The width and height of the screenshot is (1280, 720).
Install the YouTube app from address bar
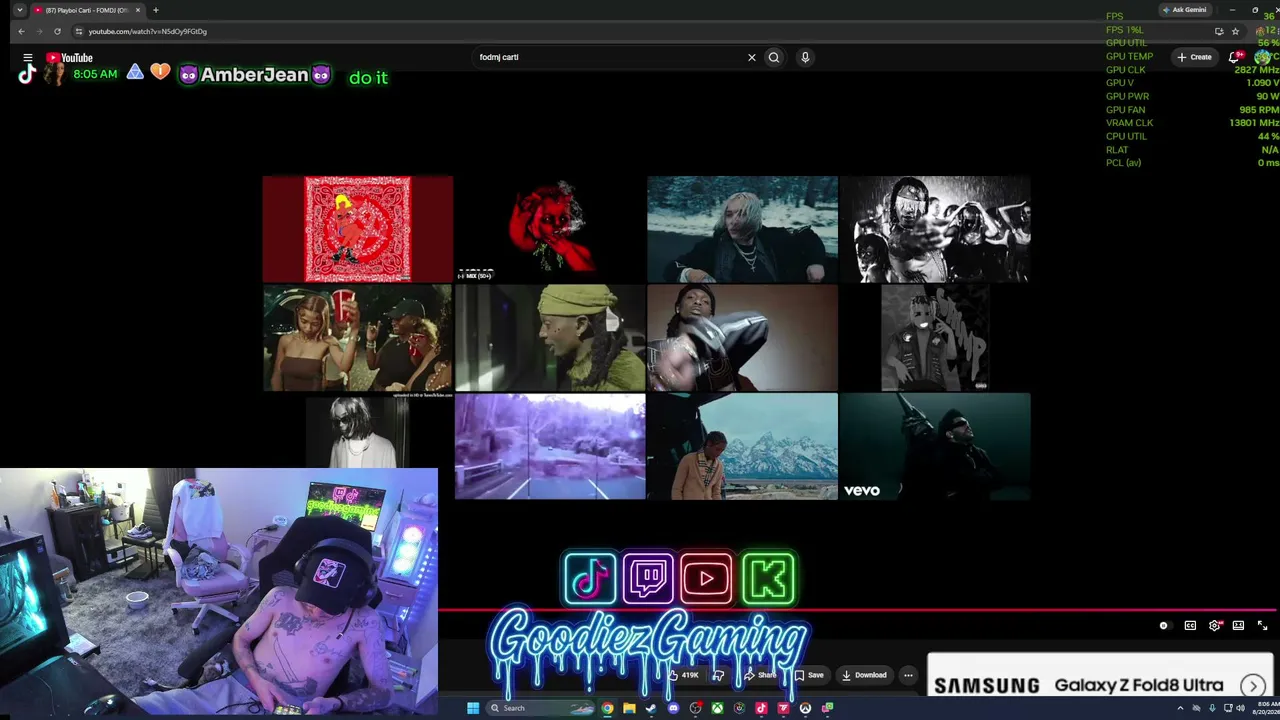point(1219,31)
